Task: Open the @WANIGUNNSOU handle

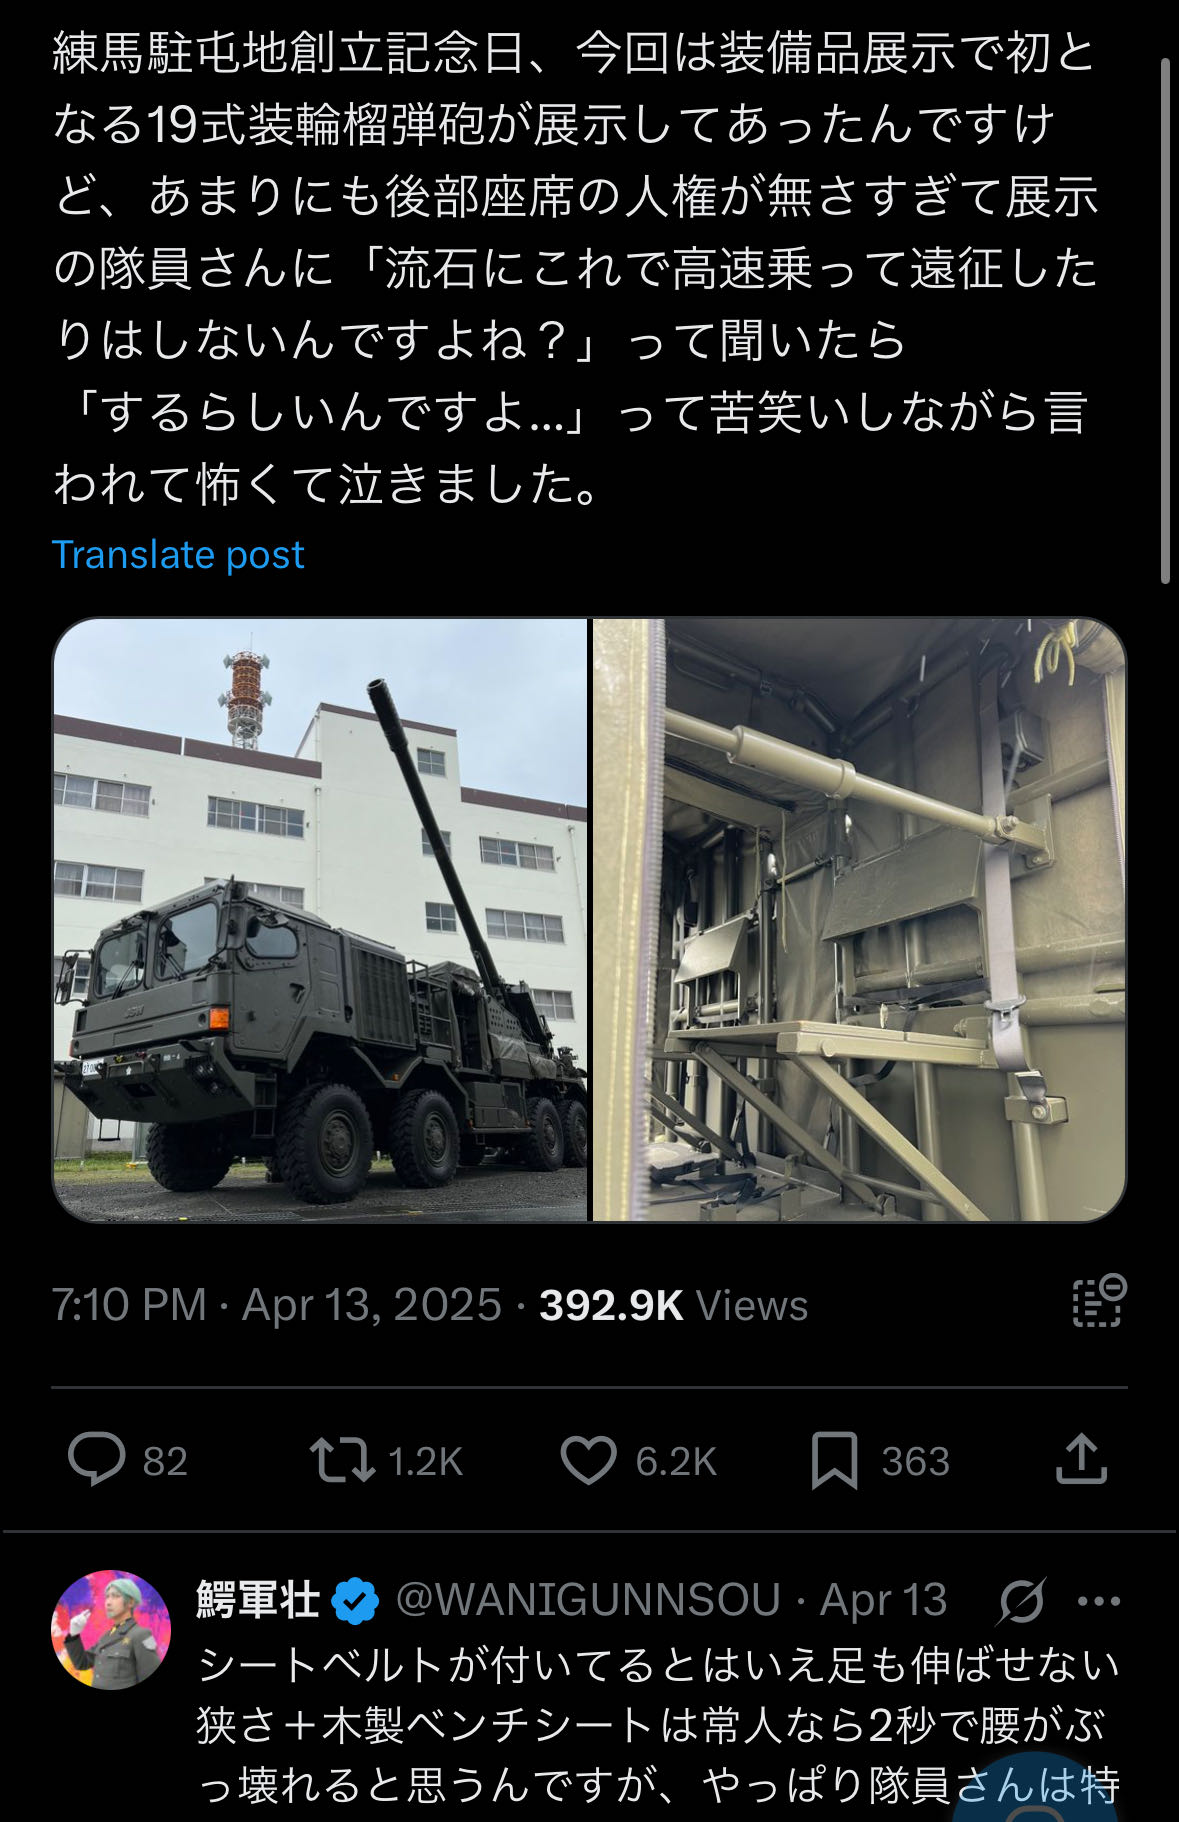Action: point(588,1600)
